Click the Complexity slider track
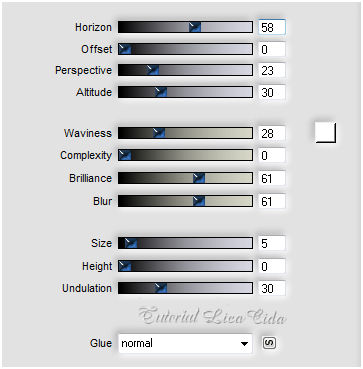The width and height of the screenshot is (363, 369). (185, 155)
